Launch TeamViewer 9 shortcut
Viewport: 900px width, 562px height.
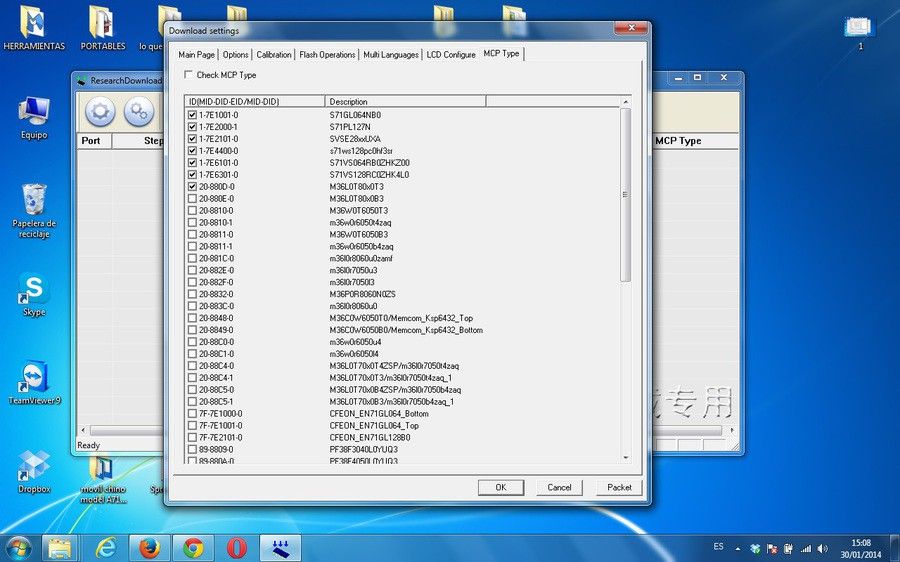34,383
